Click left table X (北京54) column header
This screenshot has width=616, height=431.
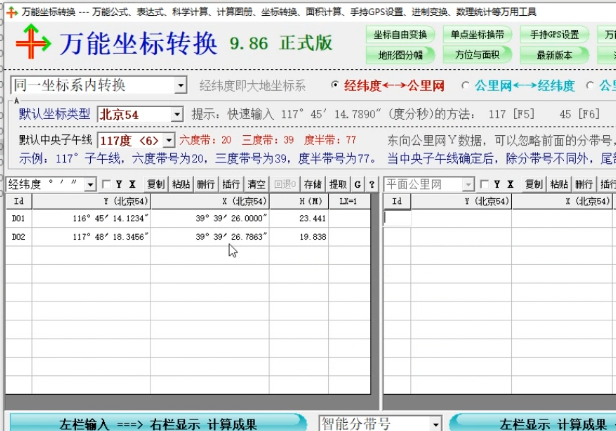210,202
